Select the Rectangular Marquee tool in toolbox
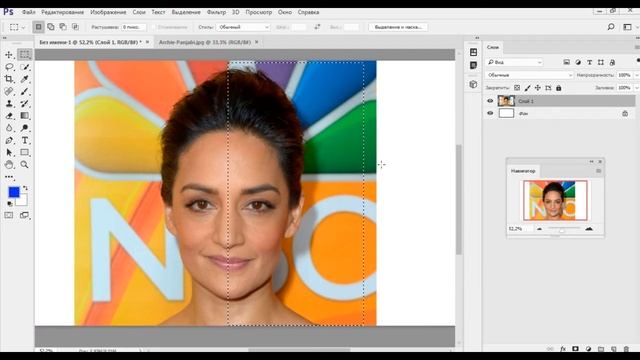This screenshot has height=360, width=640. tap(24, 54)
